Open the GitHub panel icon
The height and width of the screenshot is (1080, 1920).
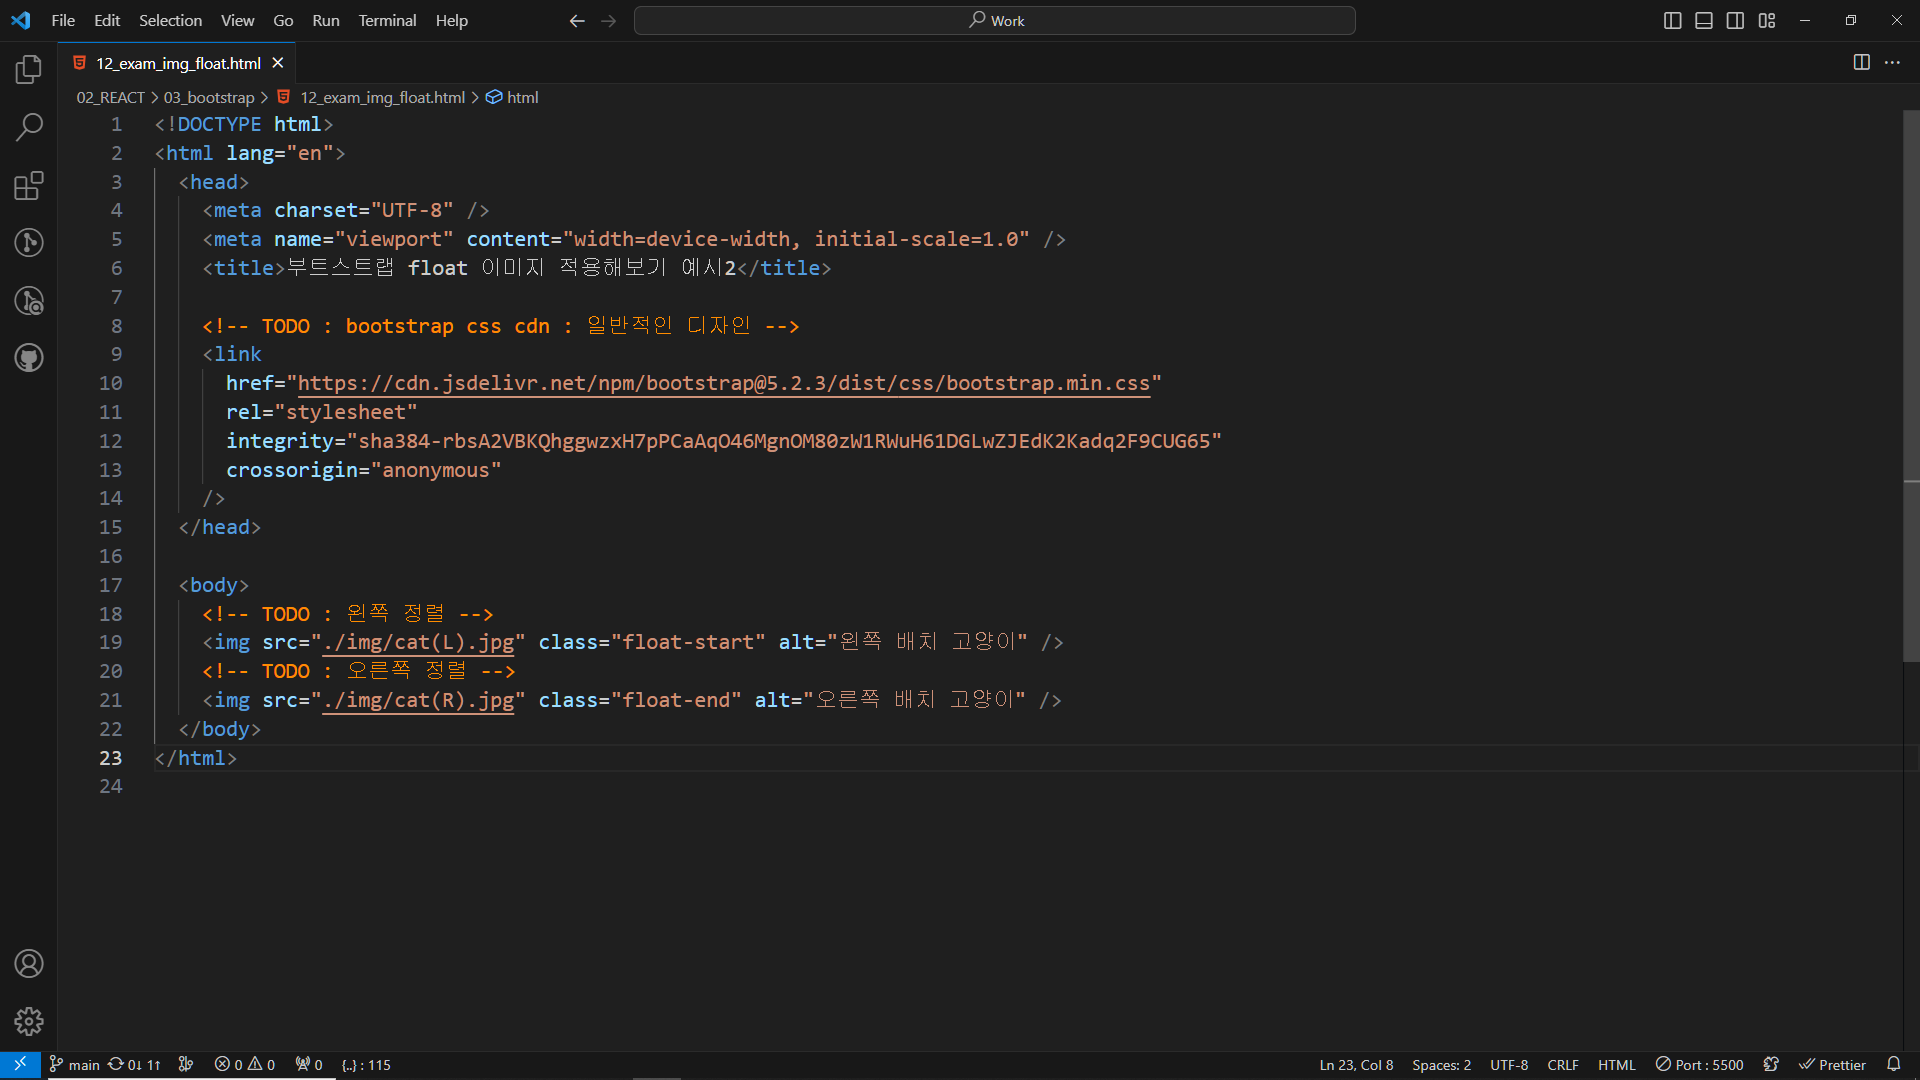coord(29,358)
